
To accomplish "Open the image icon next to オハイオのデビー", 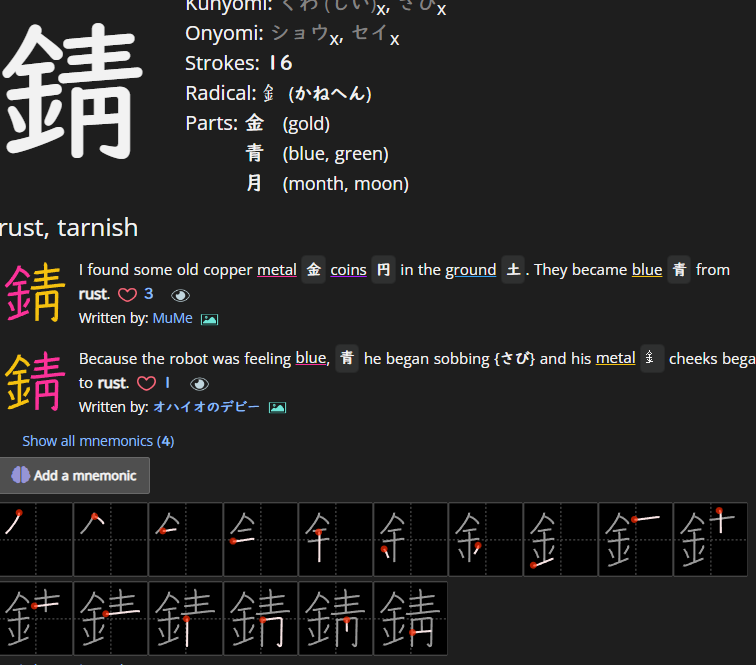I will pos(277,407).
